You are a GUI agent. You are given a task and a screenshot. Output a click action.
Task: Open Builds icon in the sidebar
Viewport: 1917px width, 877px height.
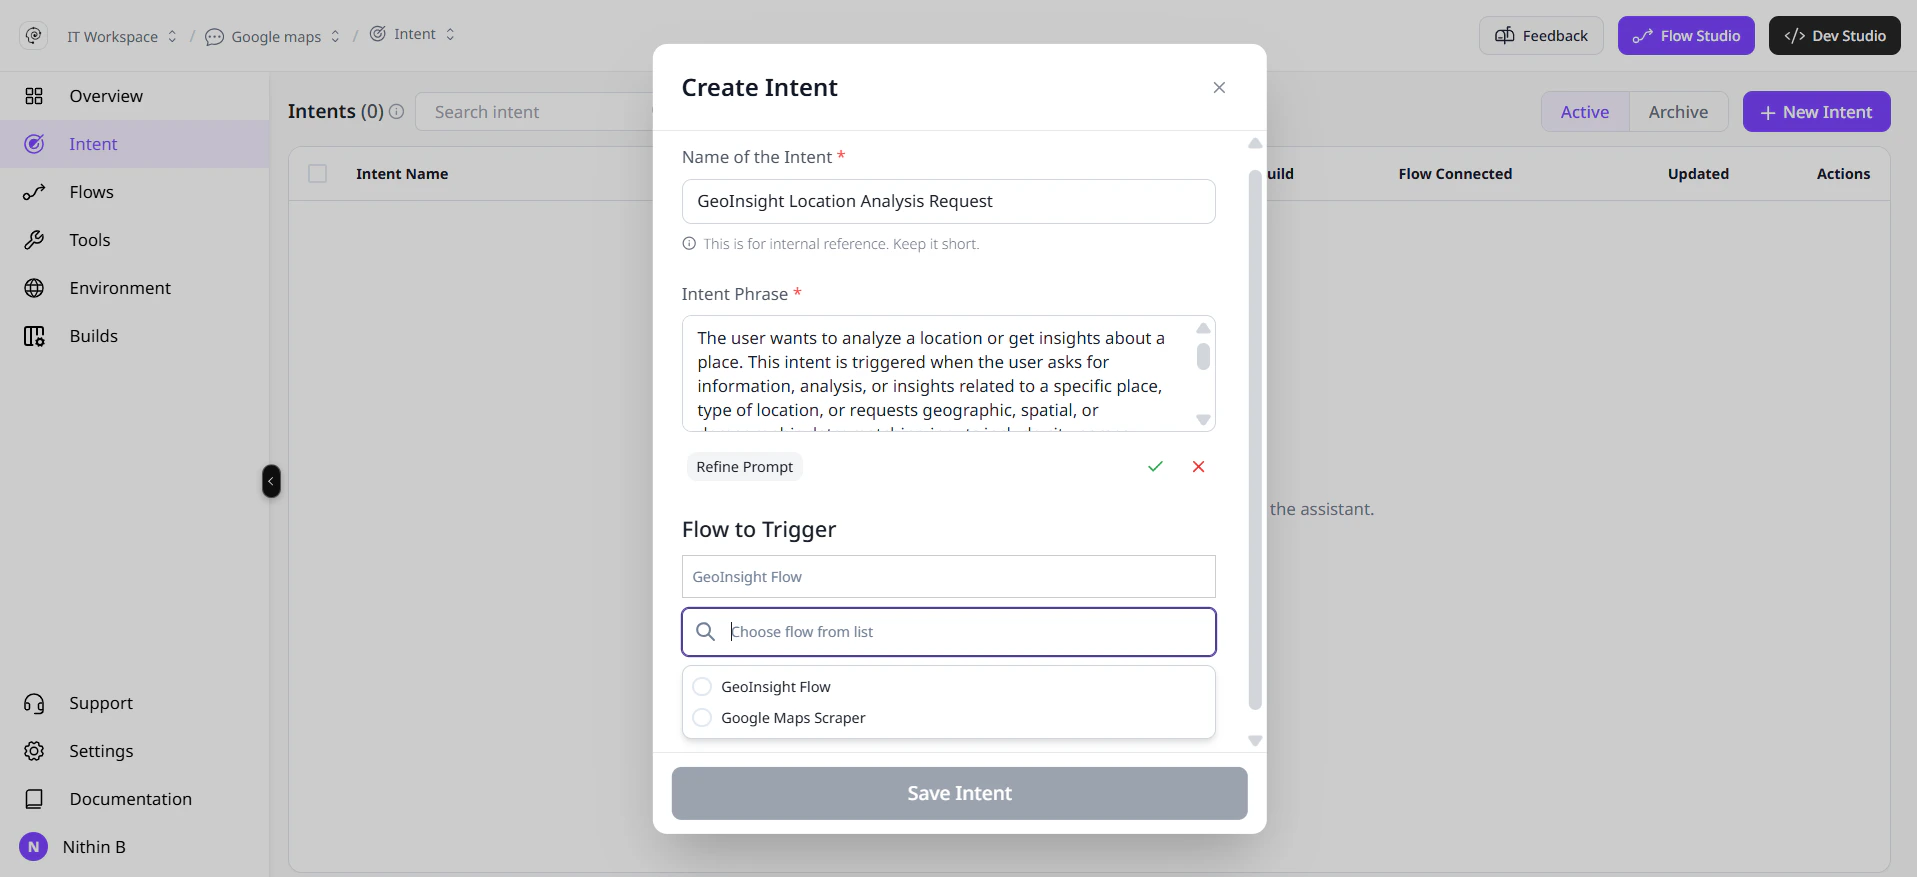34,336
